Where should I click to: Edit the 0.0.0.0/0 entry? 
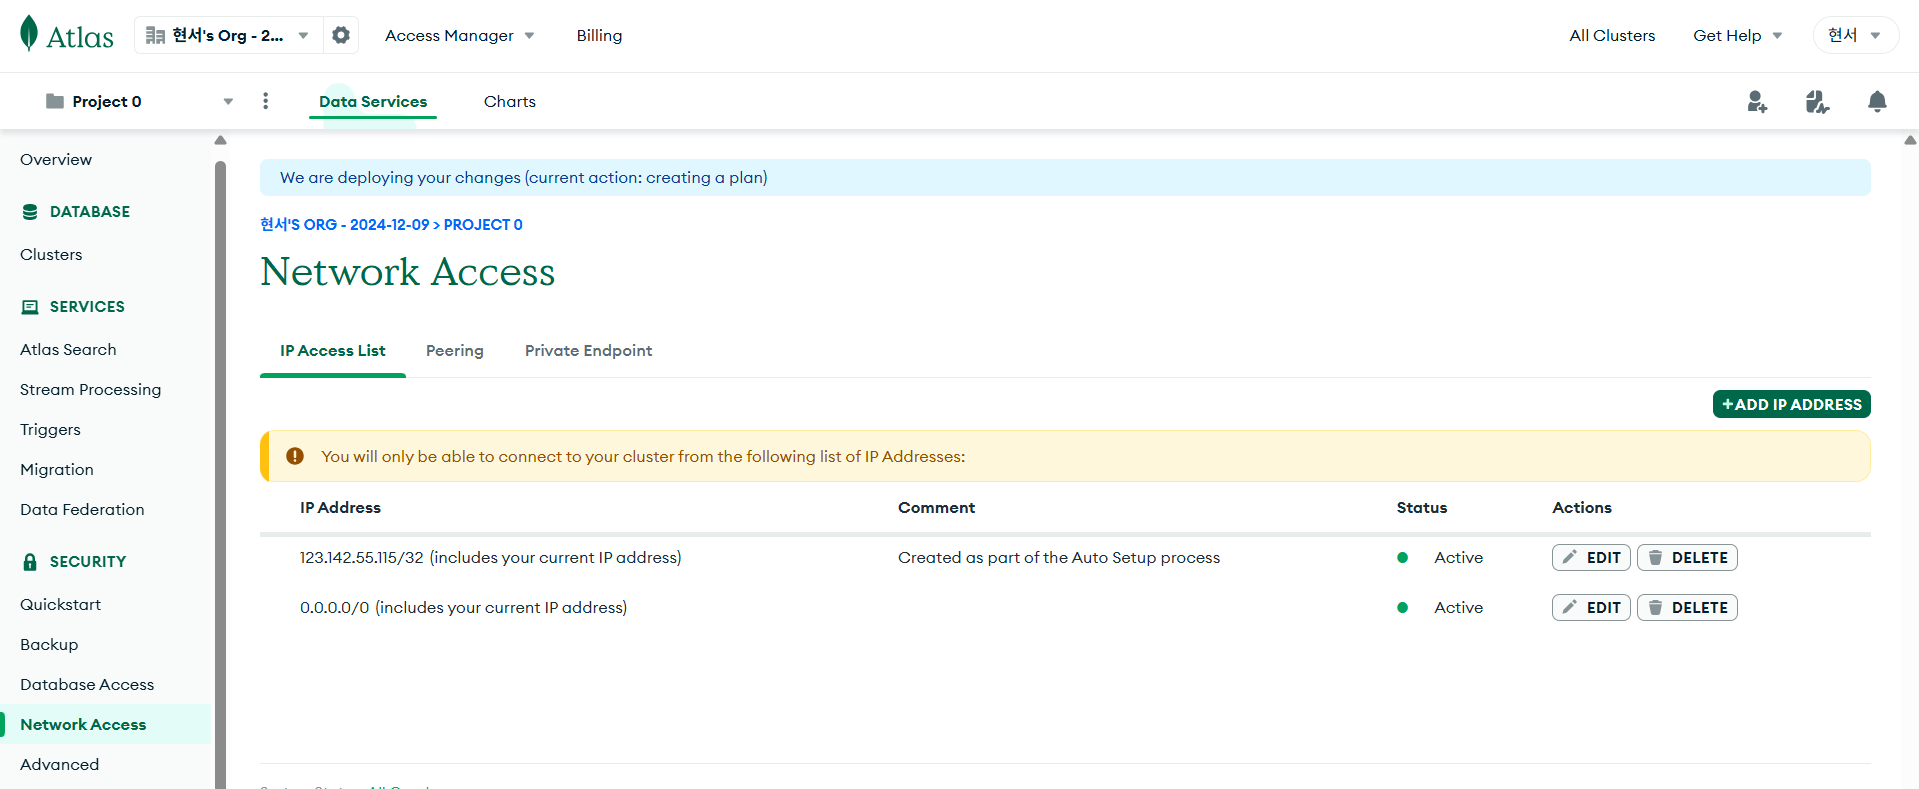click(x=1591, y=608)
